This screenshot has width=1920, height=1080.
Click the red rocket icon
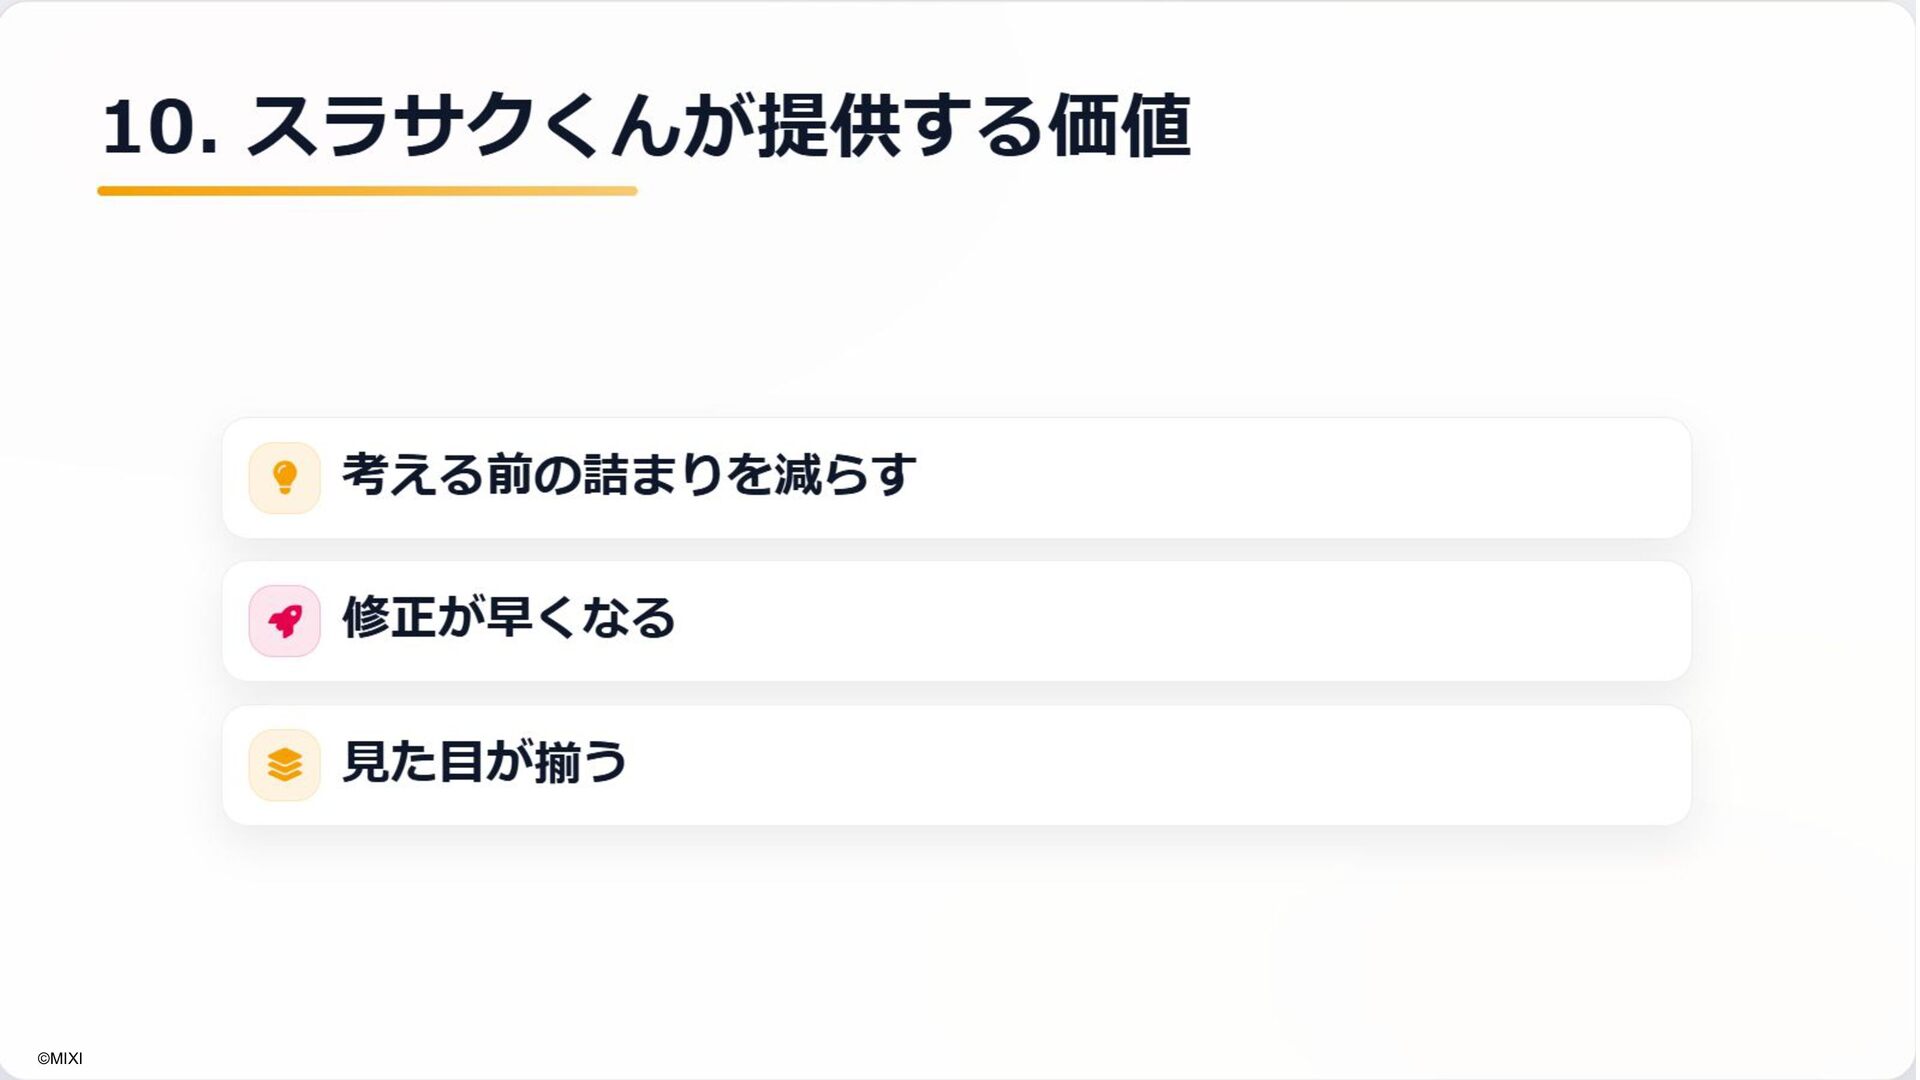pyautogui.click(x=285, y=621)
